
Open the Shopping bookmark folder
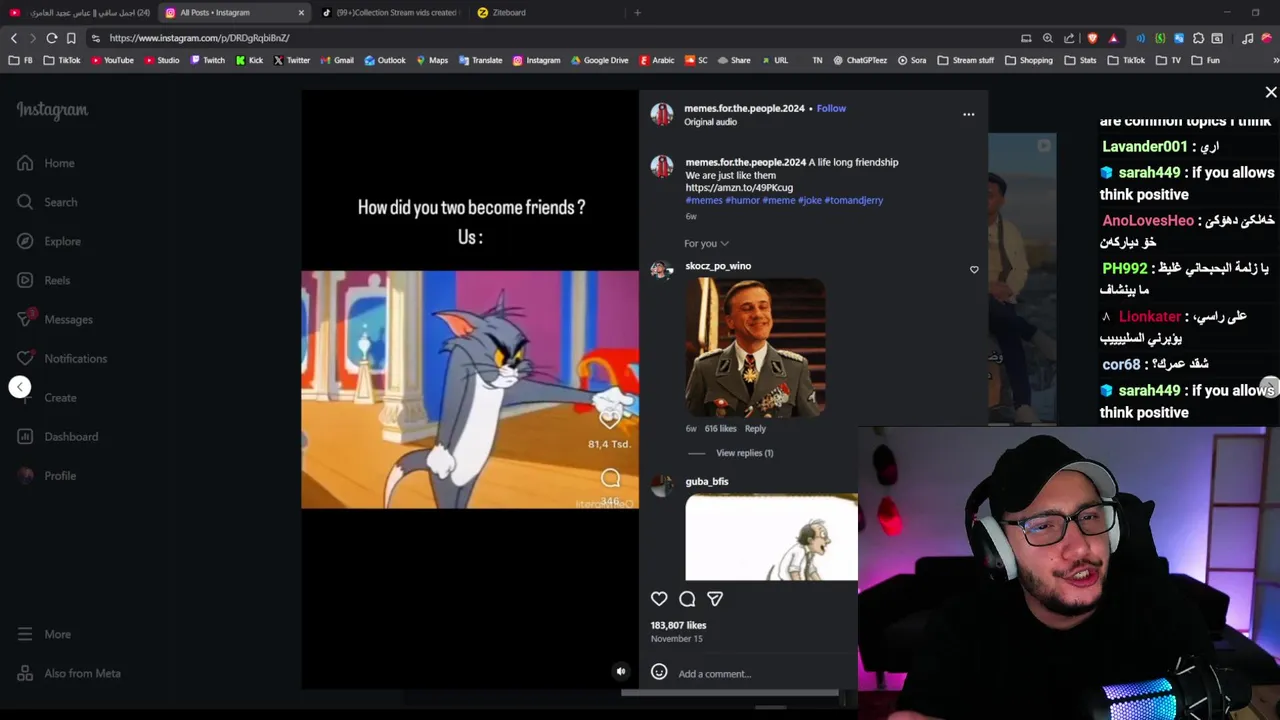[1029, 60]
